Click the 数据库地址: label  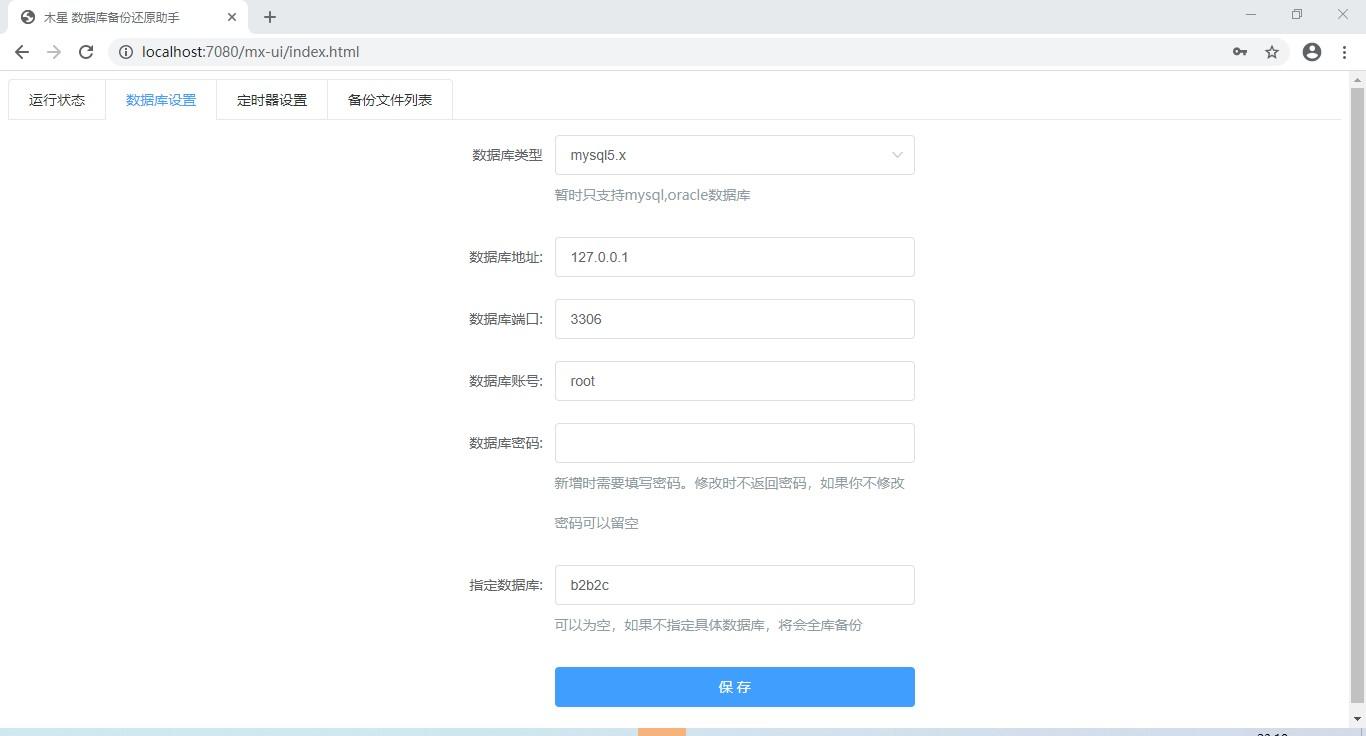point(506,257)
